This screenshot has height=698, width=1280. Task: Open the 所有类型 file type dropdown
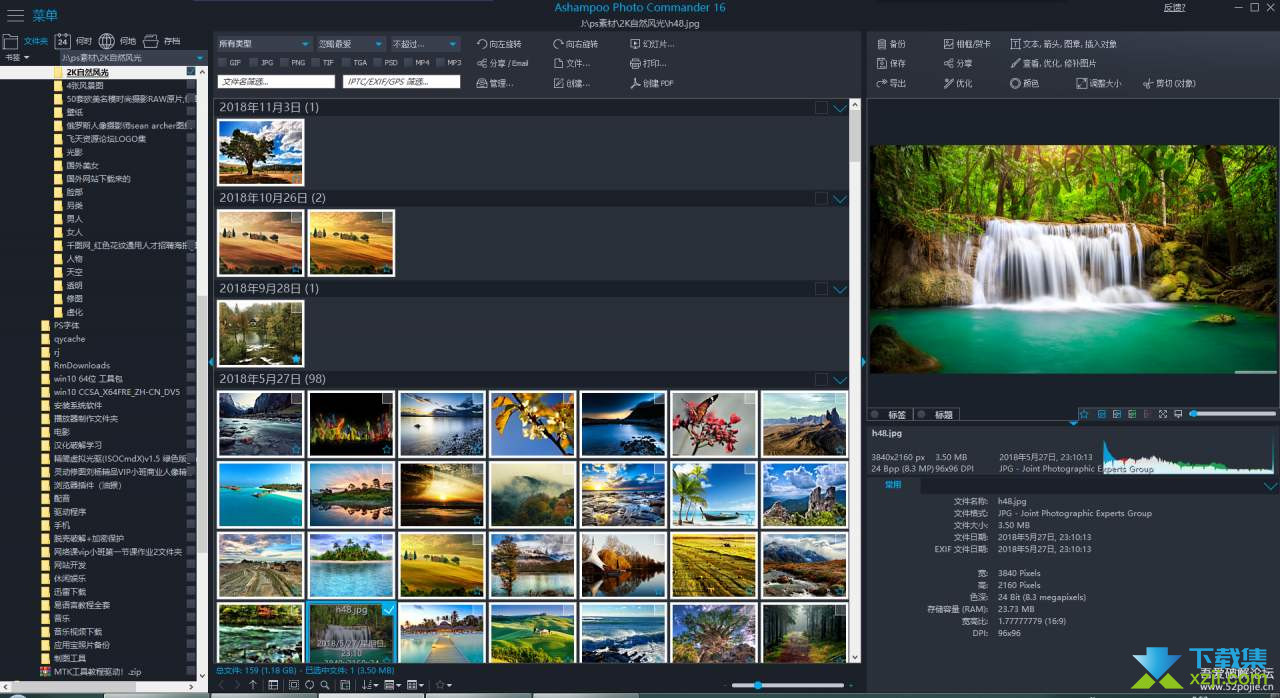pyautogui.click(x=264, y=44)
